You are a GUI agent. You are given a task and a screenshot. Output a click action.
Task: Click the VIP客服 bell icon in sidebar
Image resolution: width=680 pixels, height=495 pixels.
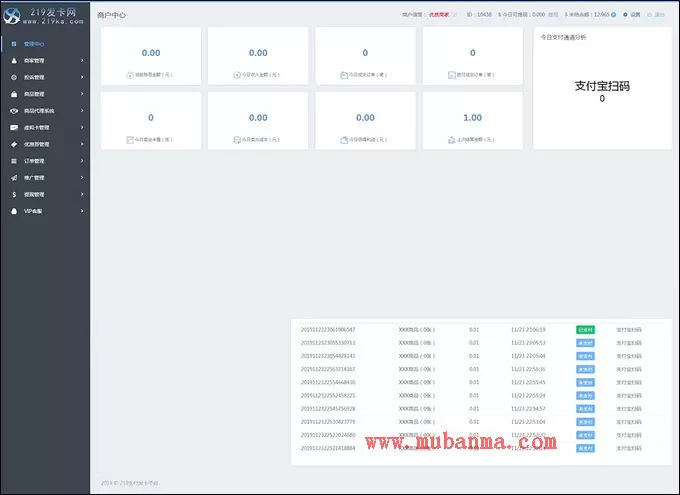click(13, 211)
